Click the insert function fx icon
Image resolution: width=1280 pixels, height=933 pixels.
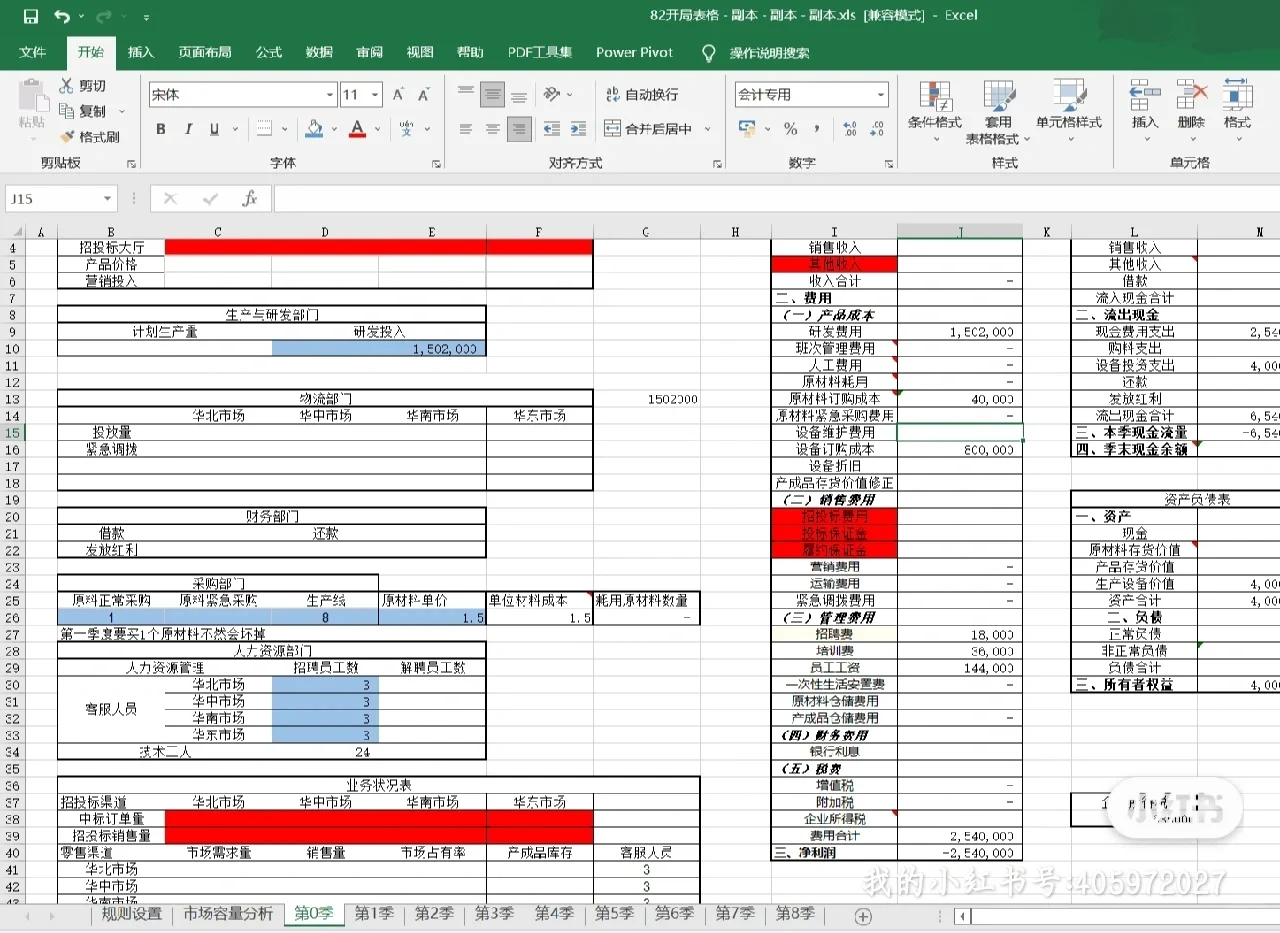(x=250, y=199)
